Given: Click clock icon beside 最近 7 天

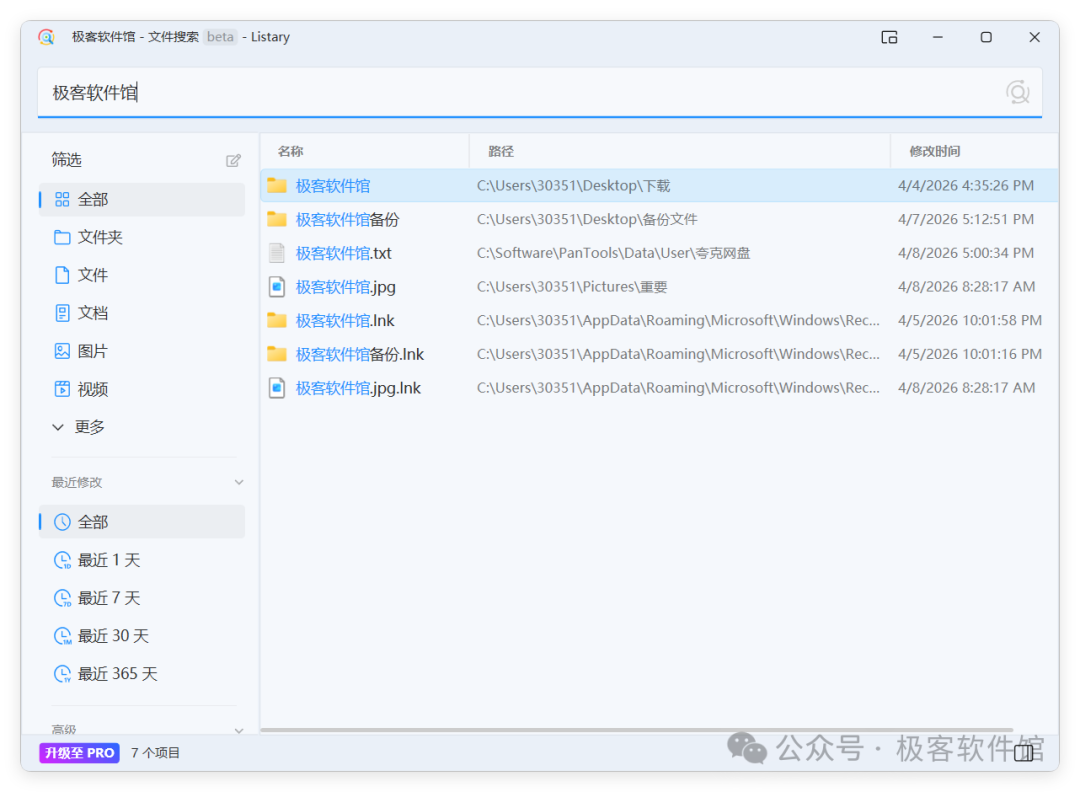Looking at the screenshot, I should tap(62, 598).
